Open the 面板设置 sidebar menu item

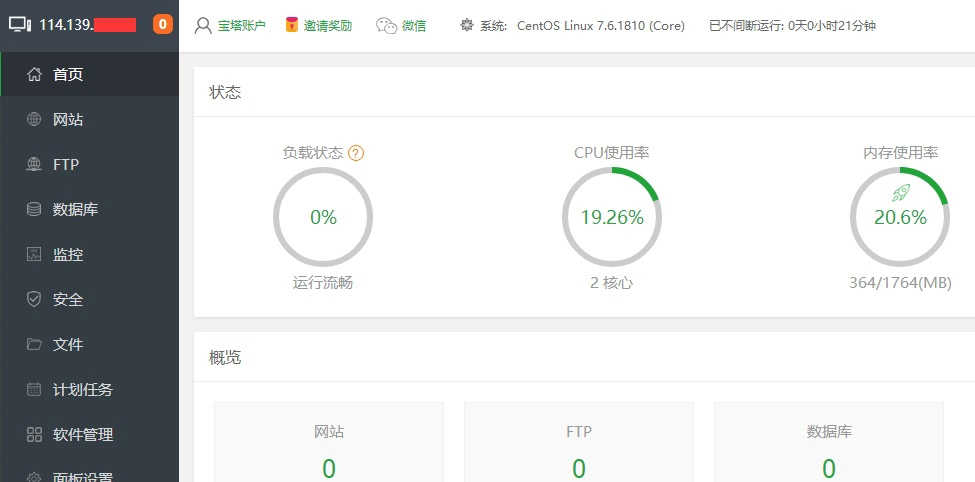(82, 474)
